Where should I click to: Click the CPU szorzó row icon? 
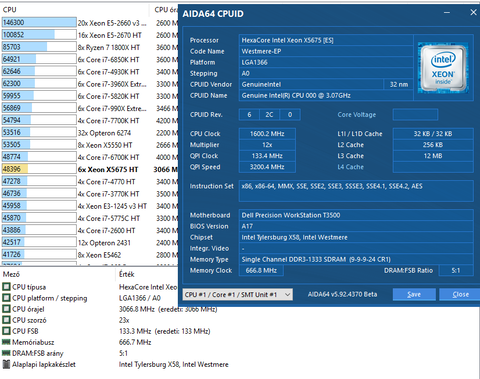6,320
